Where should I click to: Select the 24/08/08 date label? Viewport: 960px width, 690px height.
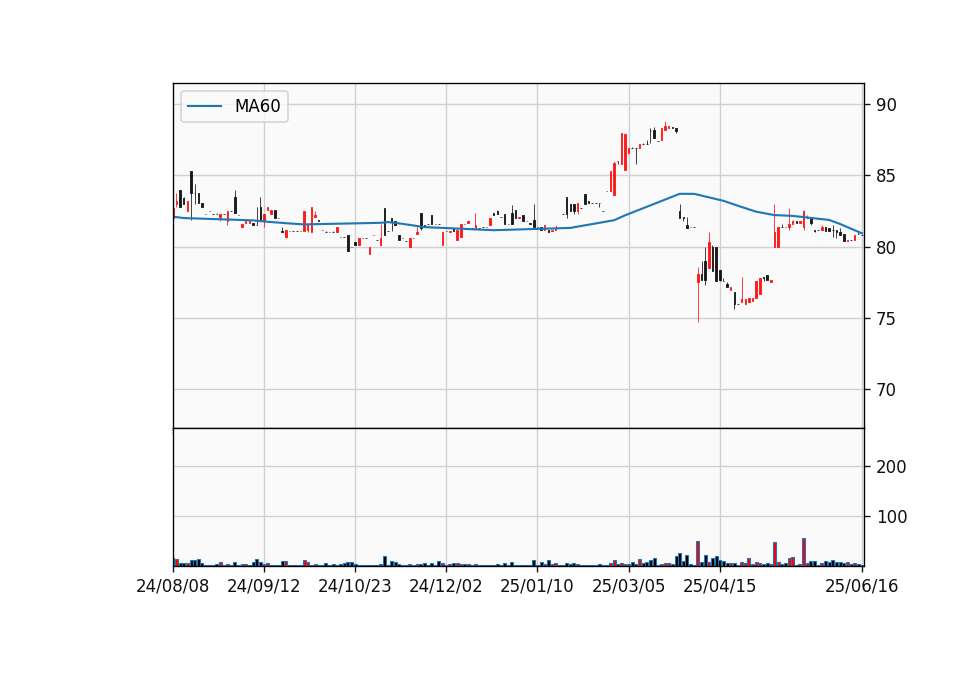coord(173,586)
